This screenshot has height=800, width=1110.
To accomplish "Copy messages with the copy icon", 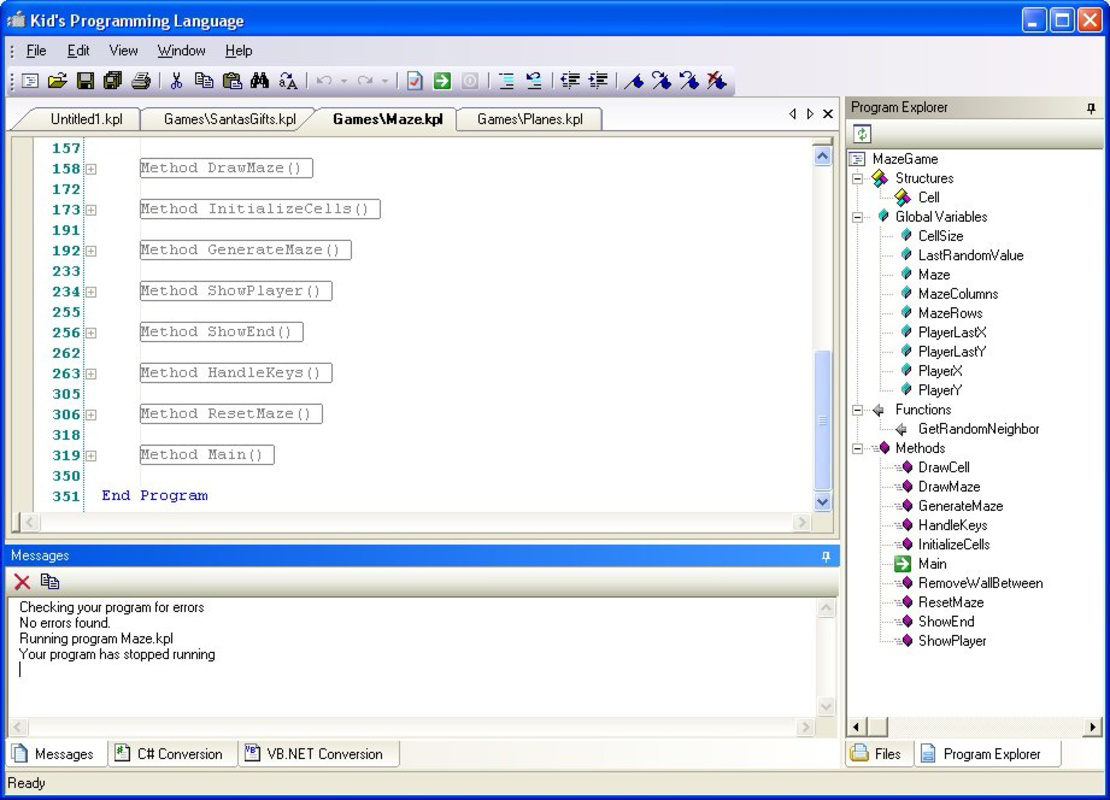I will click(50, 582).
